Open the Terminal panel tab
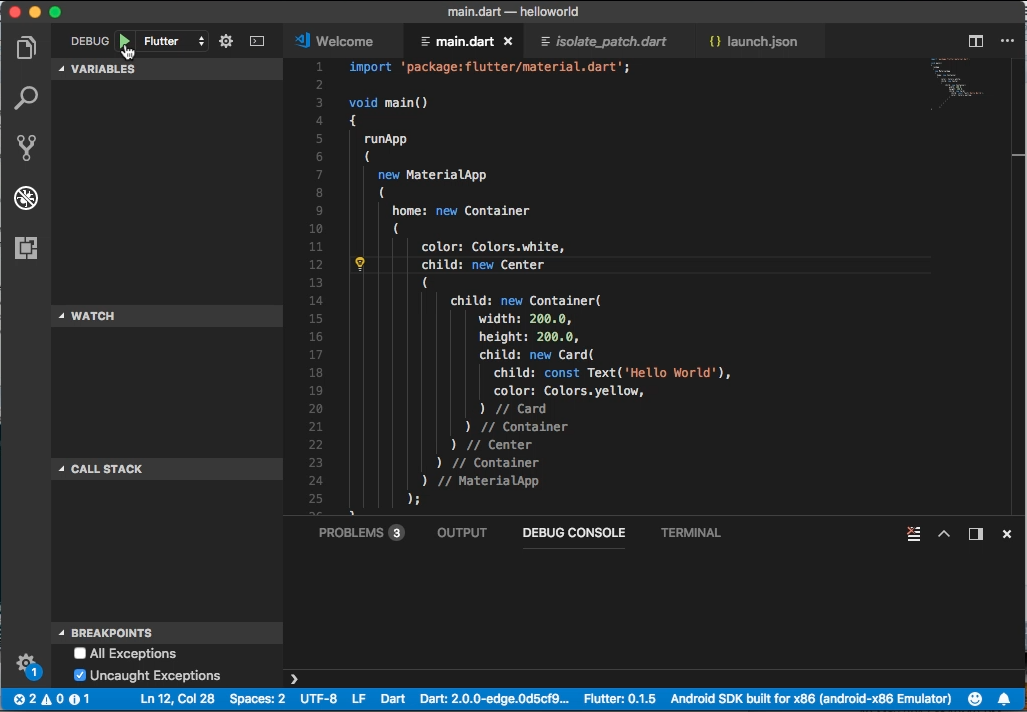This screenshot has height=712, width=1027. click(690, 533)
